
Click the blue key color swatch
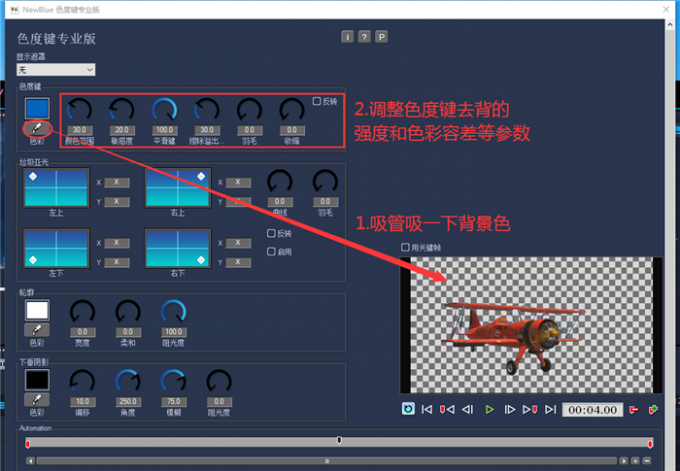point(37,108)
